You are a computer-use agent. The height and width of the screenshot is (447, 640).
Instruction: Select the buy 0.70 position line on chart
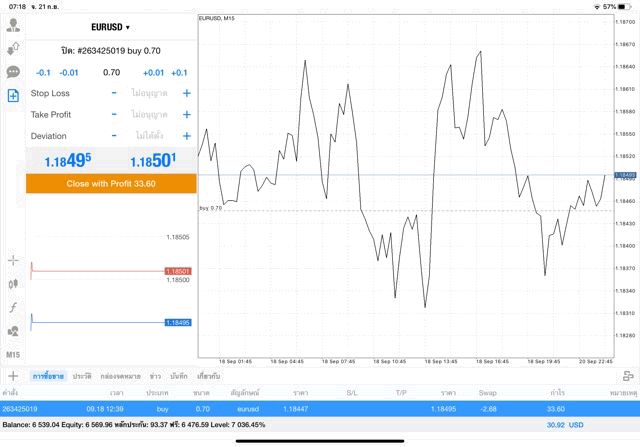(406, 210)
